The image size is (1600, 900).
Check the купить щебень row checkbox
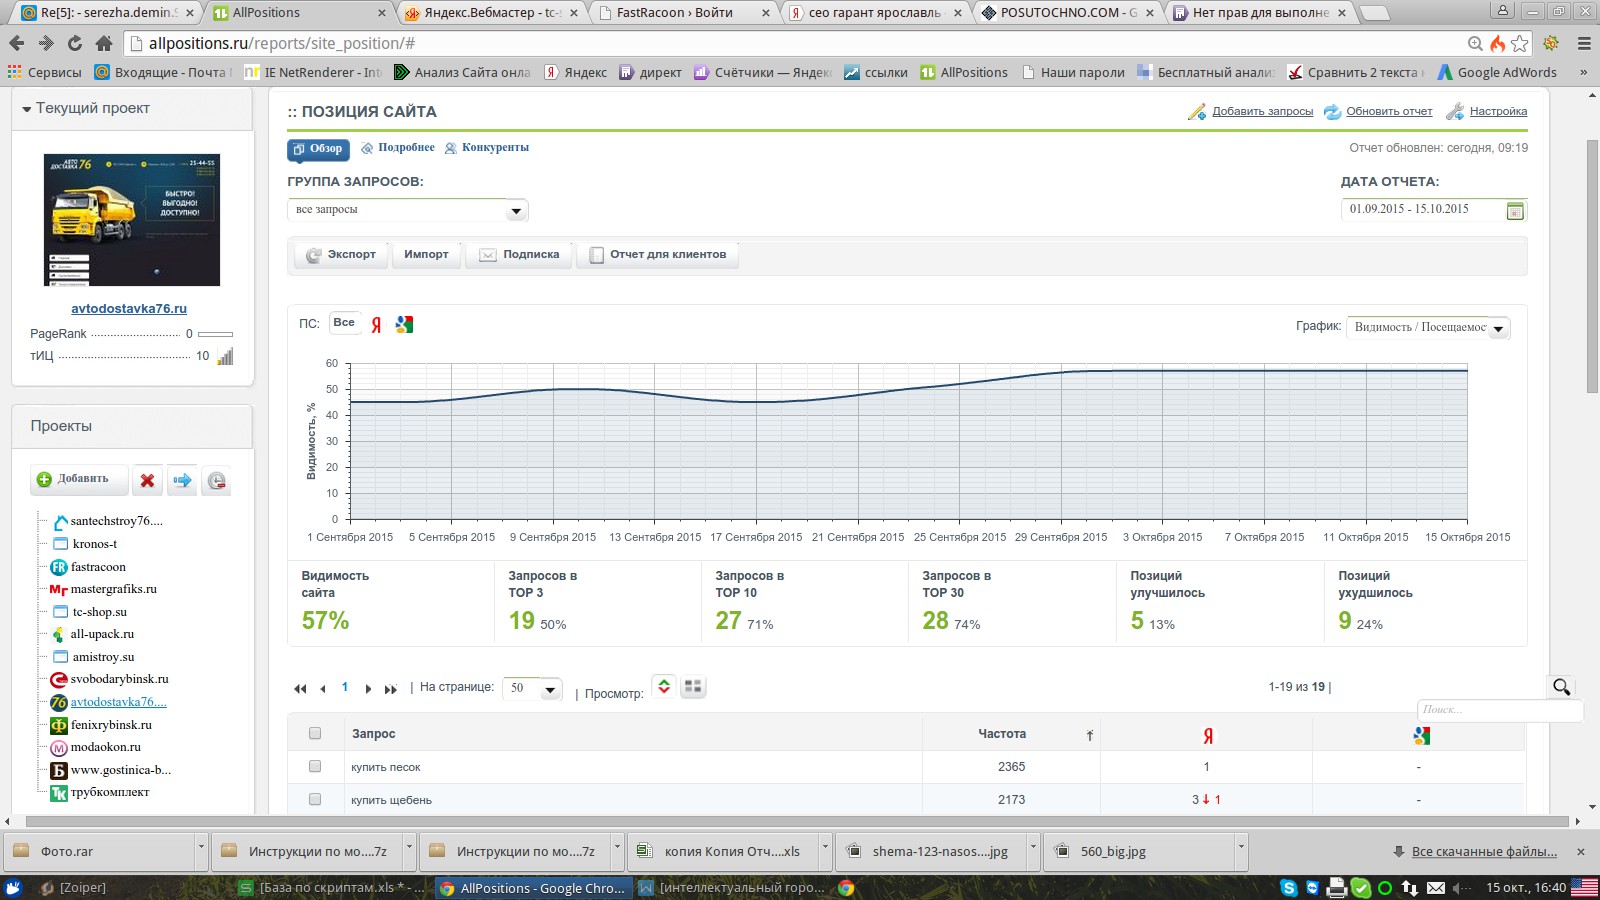(x=315, y=799)
